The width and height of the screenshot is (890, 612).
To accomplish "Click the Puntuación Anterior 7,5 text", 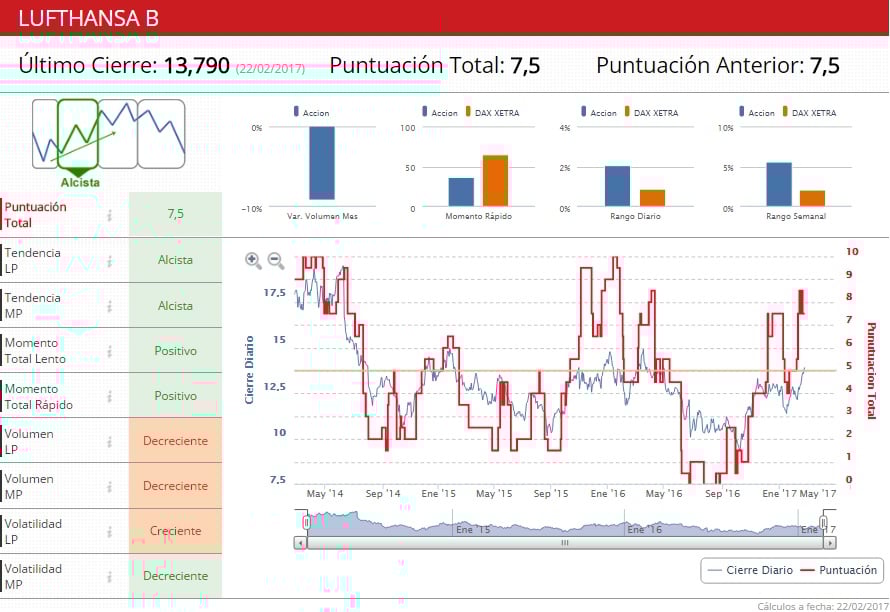I will point(717,66).
